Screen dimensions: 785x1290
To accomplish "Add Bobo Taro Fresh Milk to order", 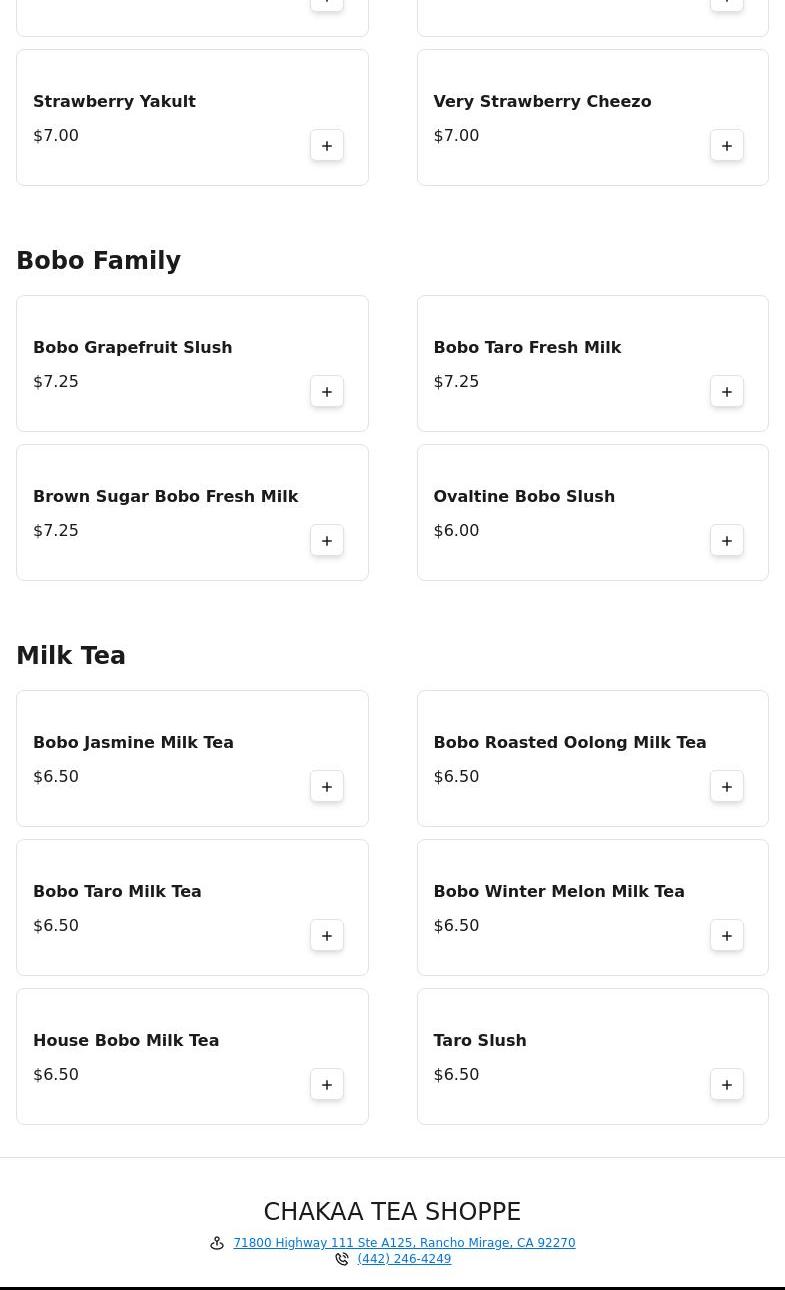I will 727,392.
